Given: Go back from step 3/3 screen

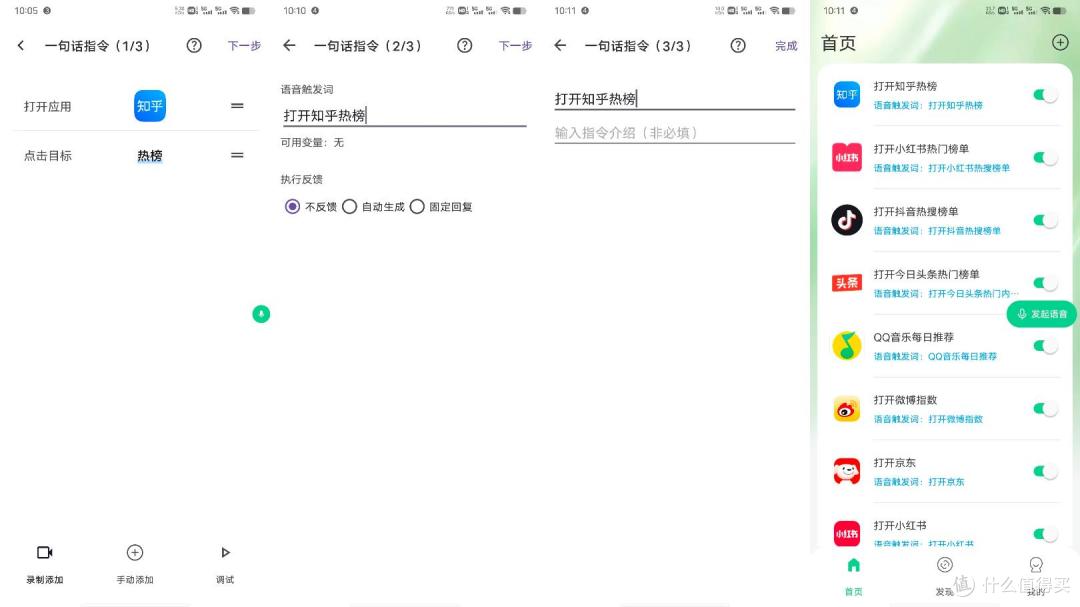Looking at the screenshot, I should (x=560, y=45).
